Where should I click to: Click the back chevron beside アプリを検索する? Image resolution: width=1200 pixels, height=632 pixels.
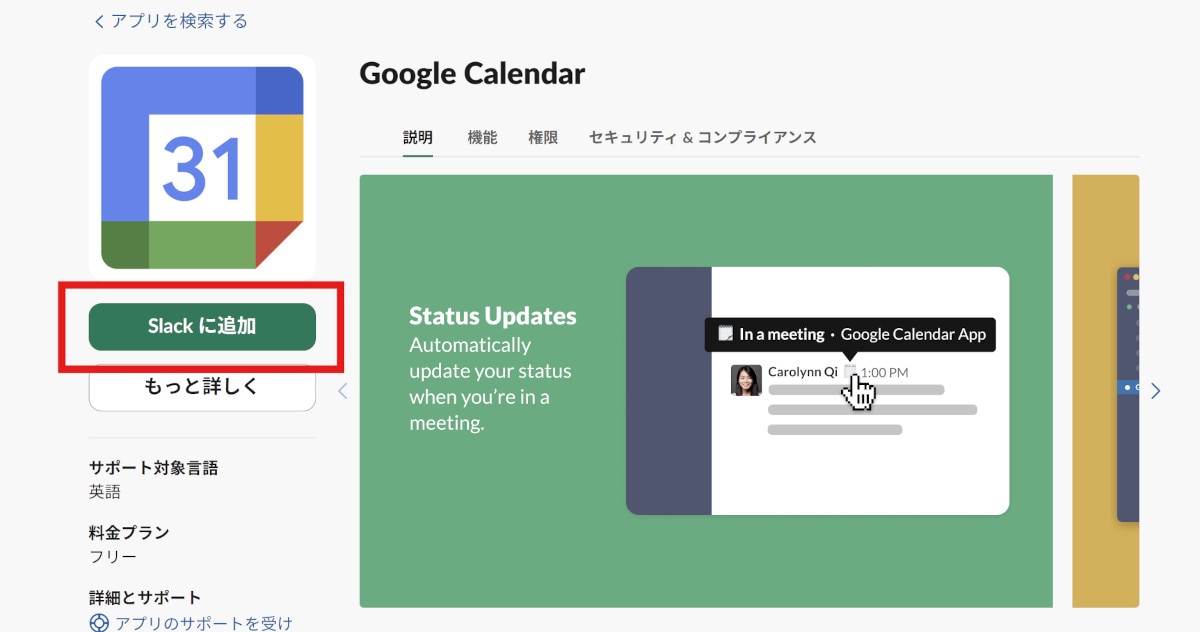point(98,21)
